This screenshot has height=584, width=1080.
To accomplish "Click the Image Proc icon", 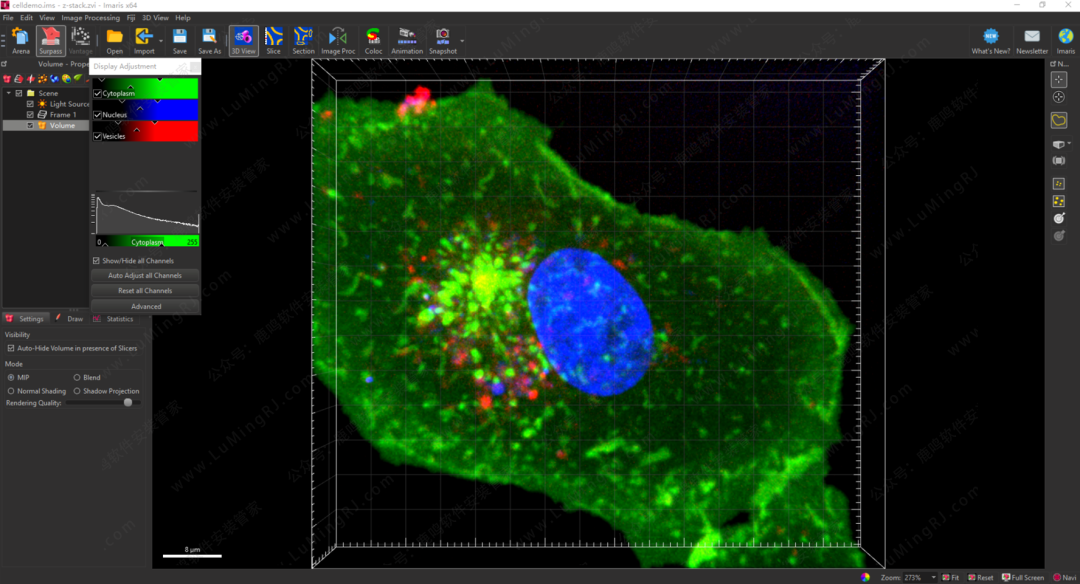I will (x=338, y=39).
